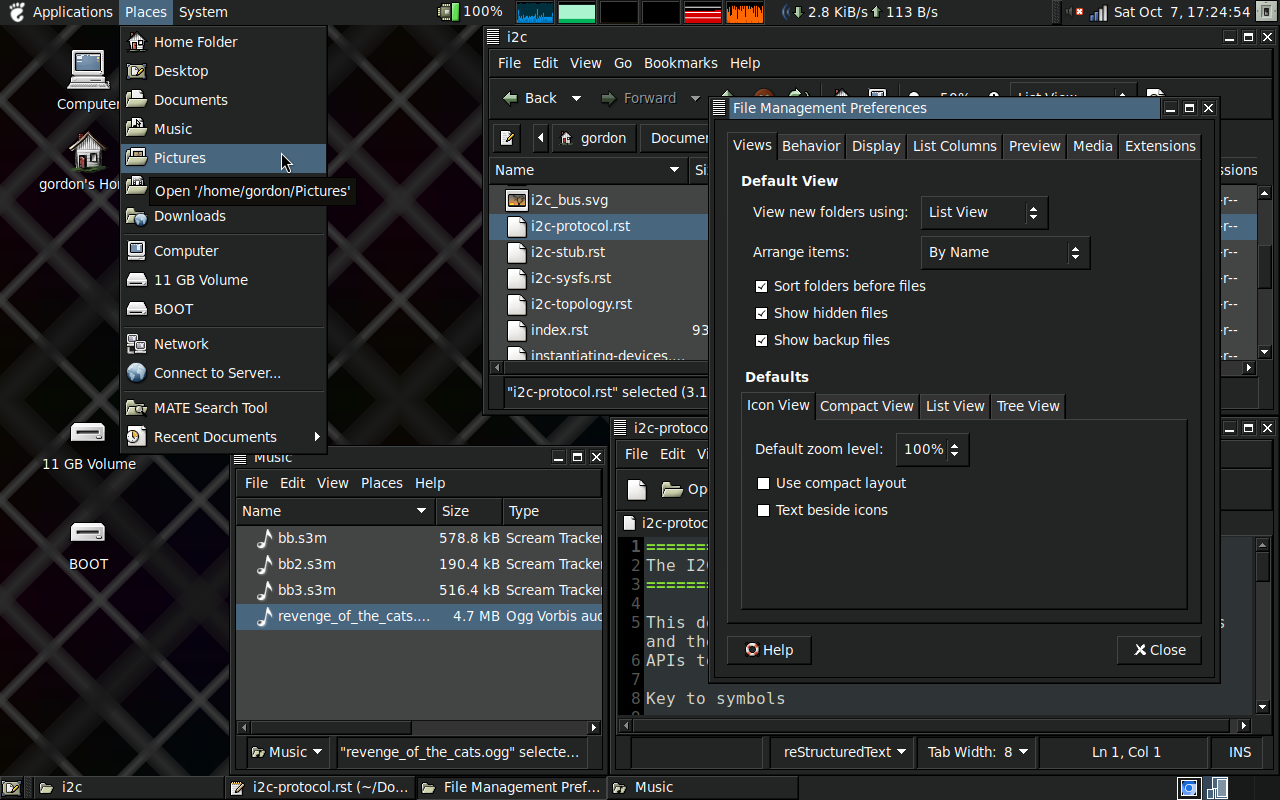Open the Applications menu in top panel
The height and width of the screenshot is (800, 1280).
[72, 12]
